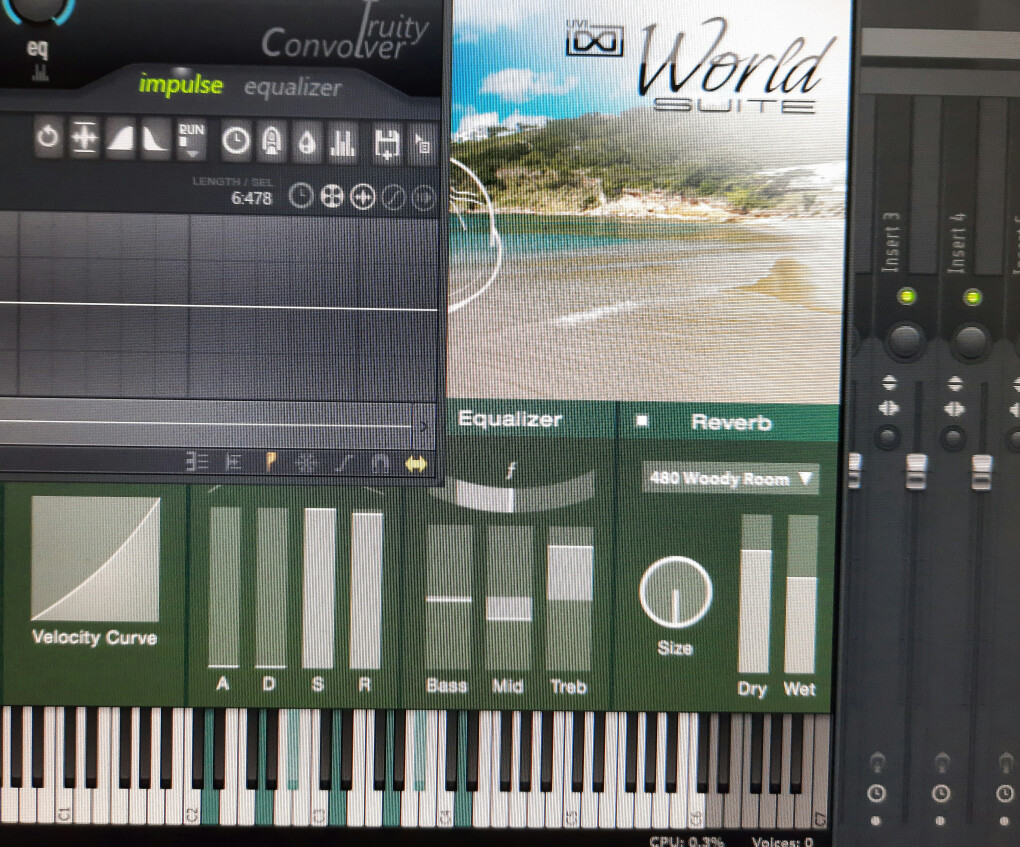This screenshot has height=847, width=1020.
Task: Click the envelope snap icon in Convolver bottom bar
Action: 232,462
